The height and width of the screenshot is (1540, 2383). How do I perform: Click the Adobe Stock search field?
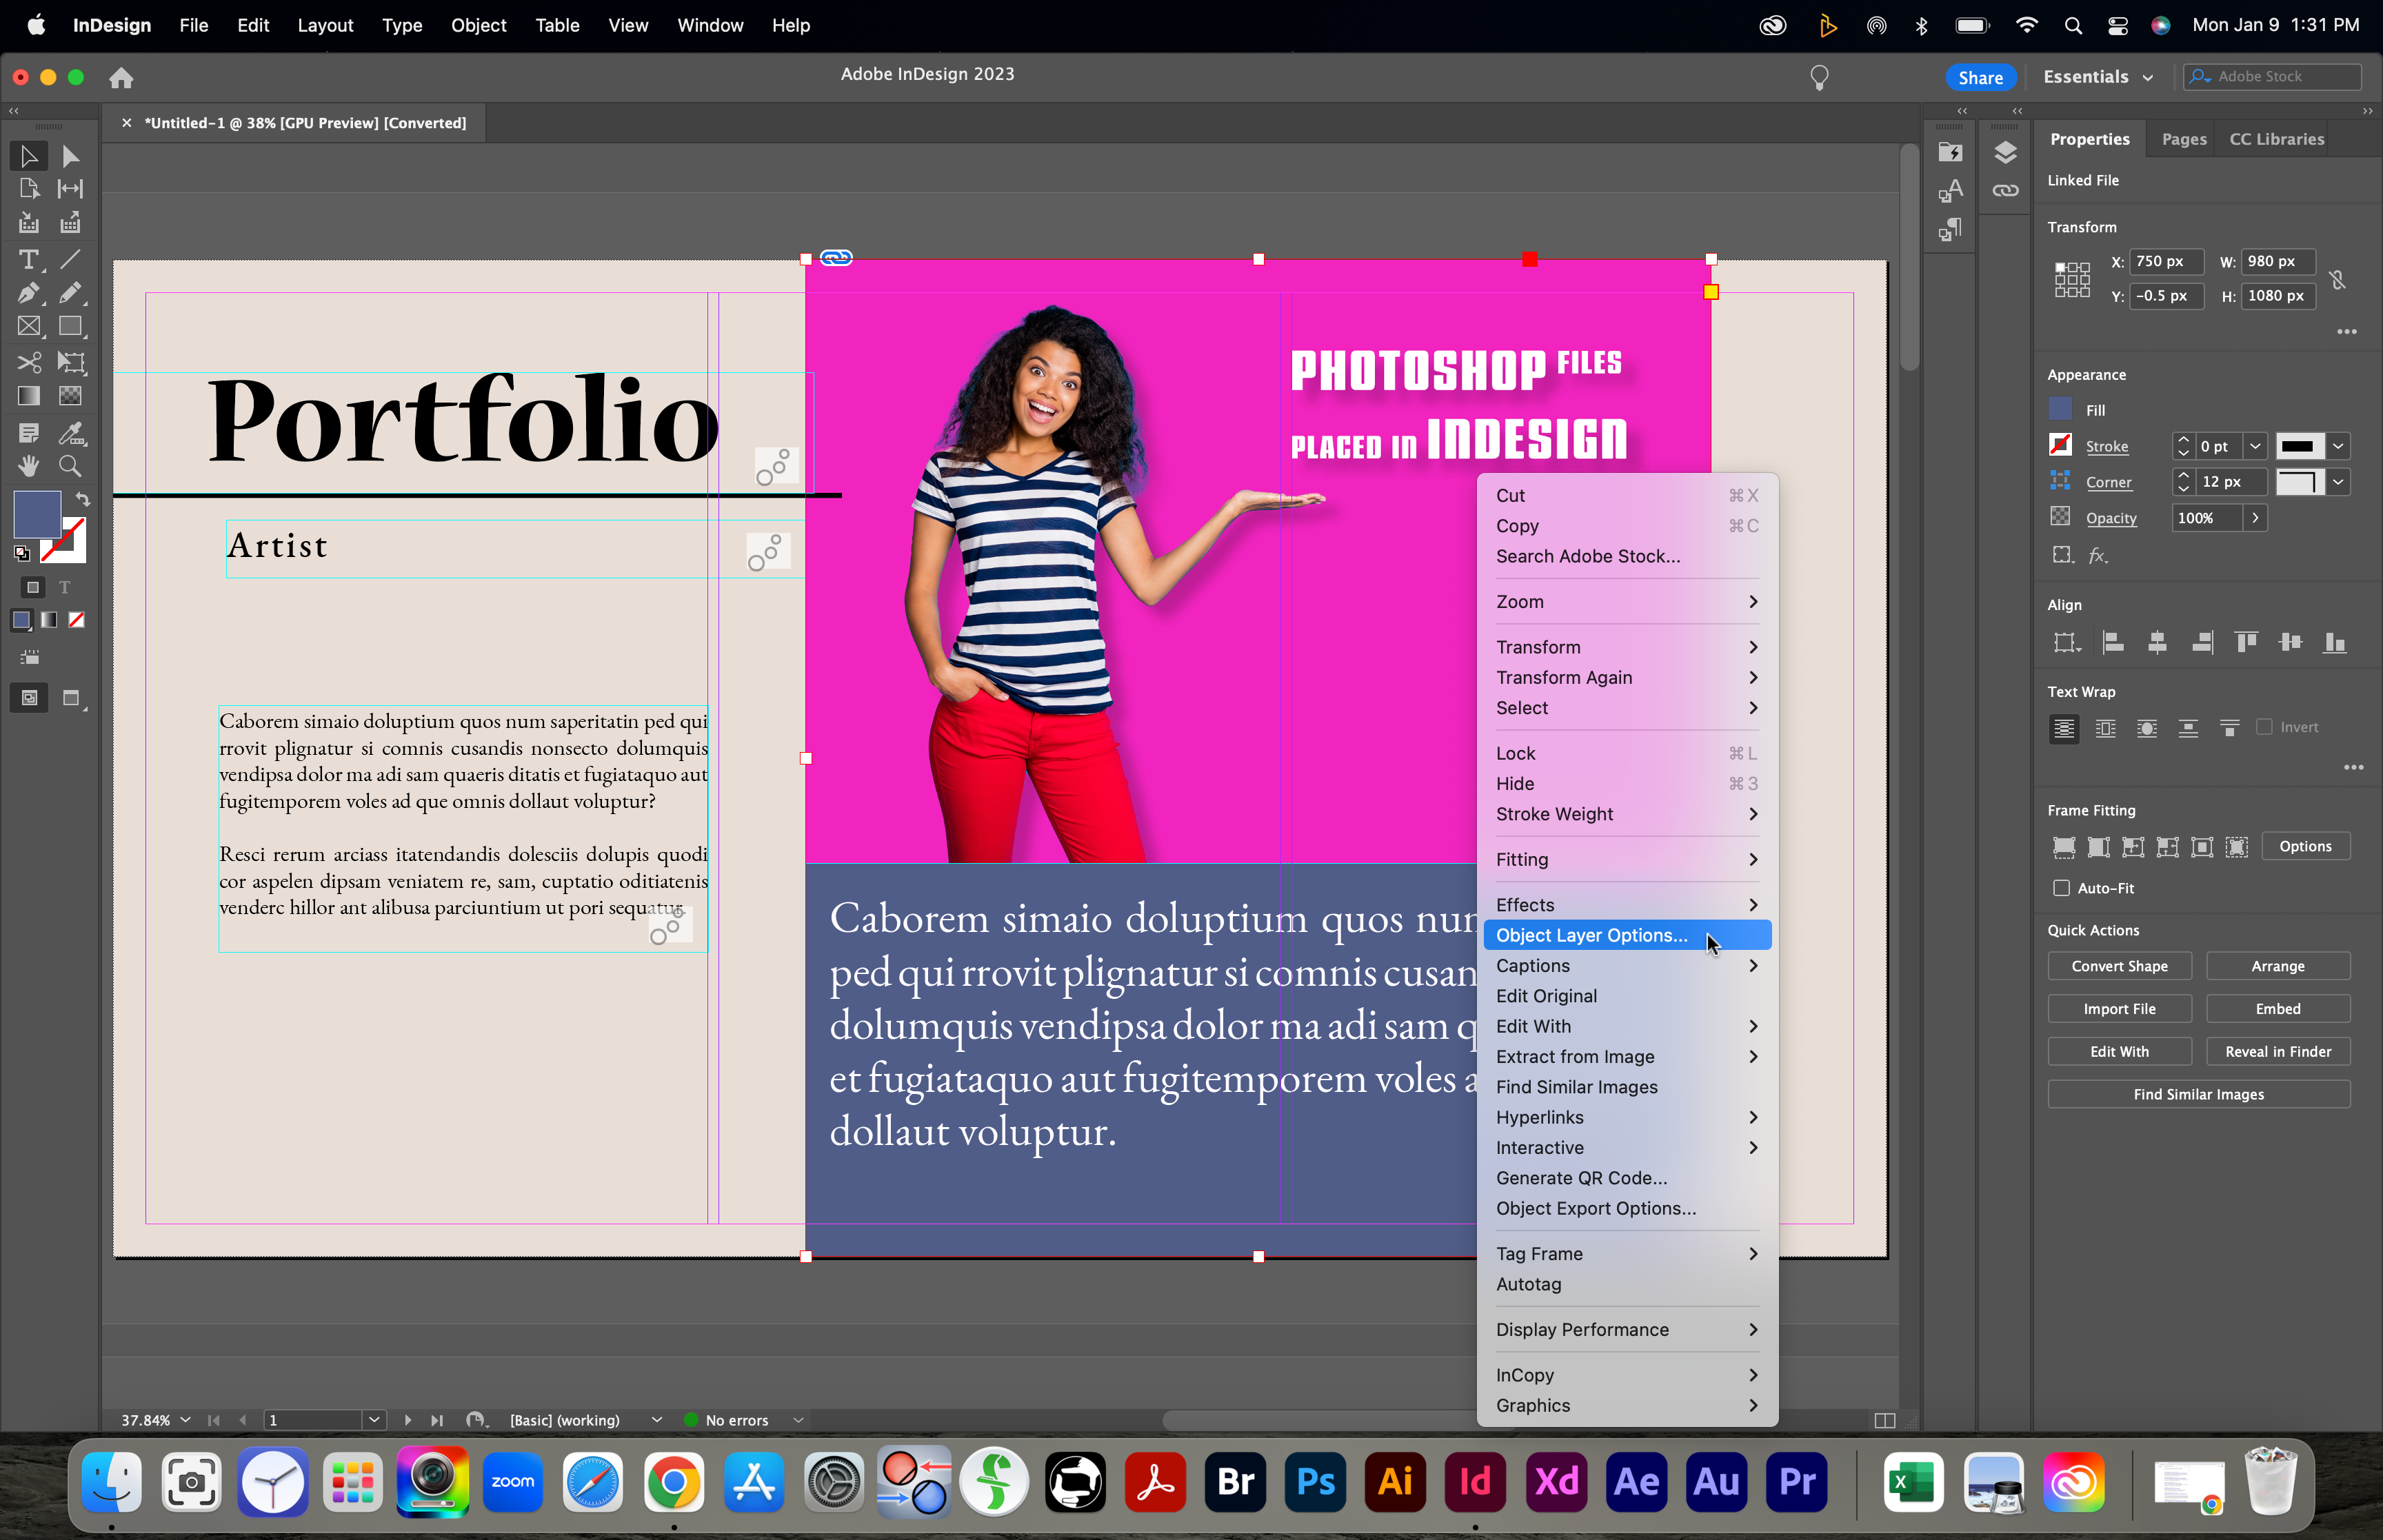pos(2273,77)
